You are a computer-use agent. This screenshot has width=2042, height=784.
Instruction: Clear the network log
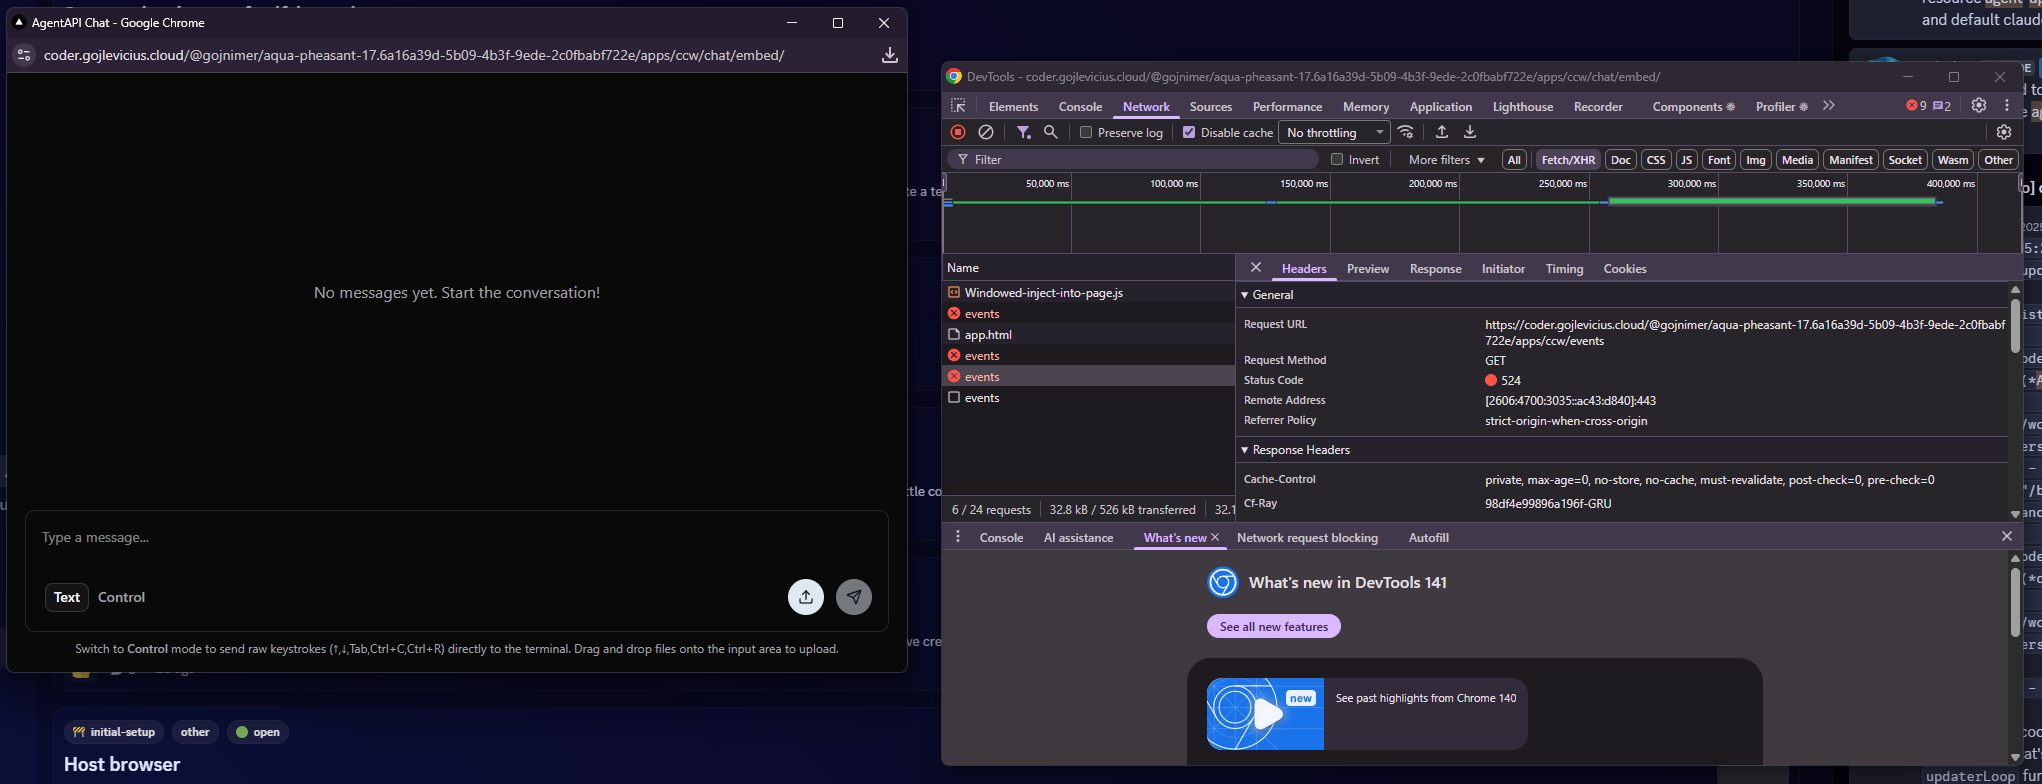(x=986, y=132)
